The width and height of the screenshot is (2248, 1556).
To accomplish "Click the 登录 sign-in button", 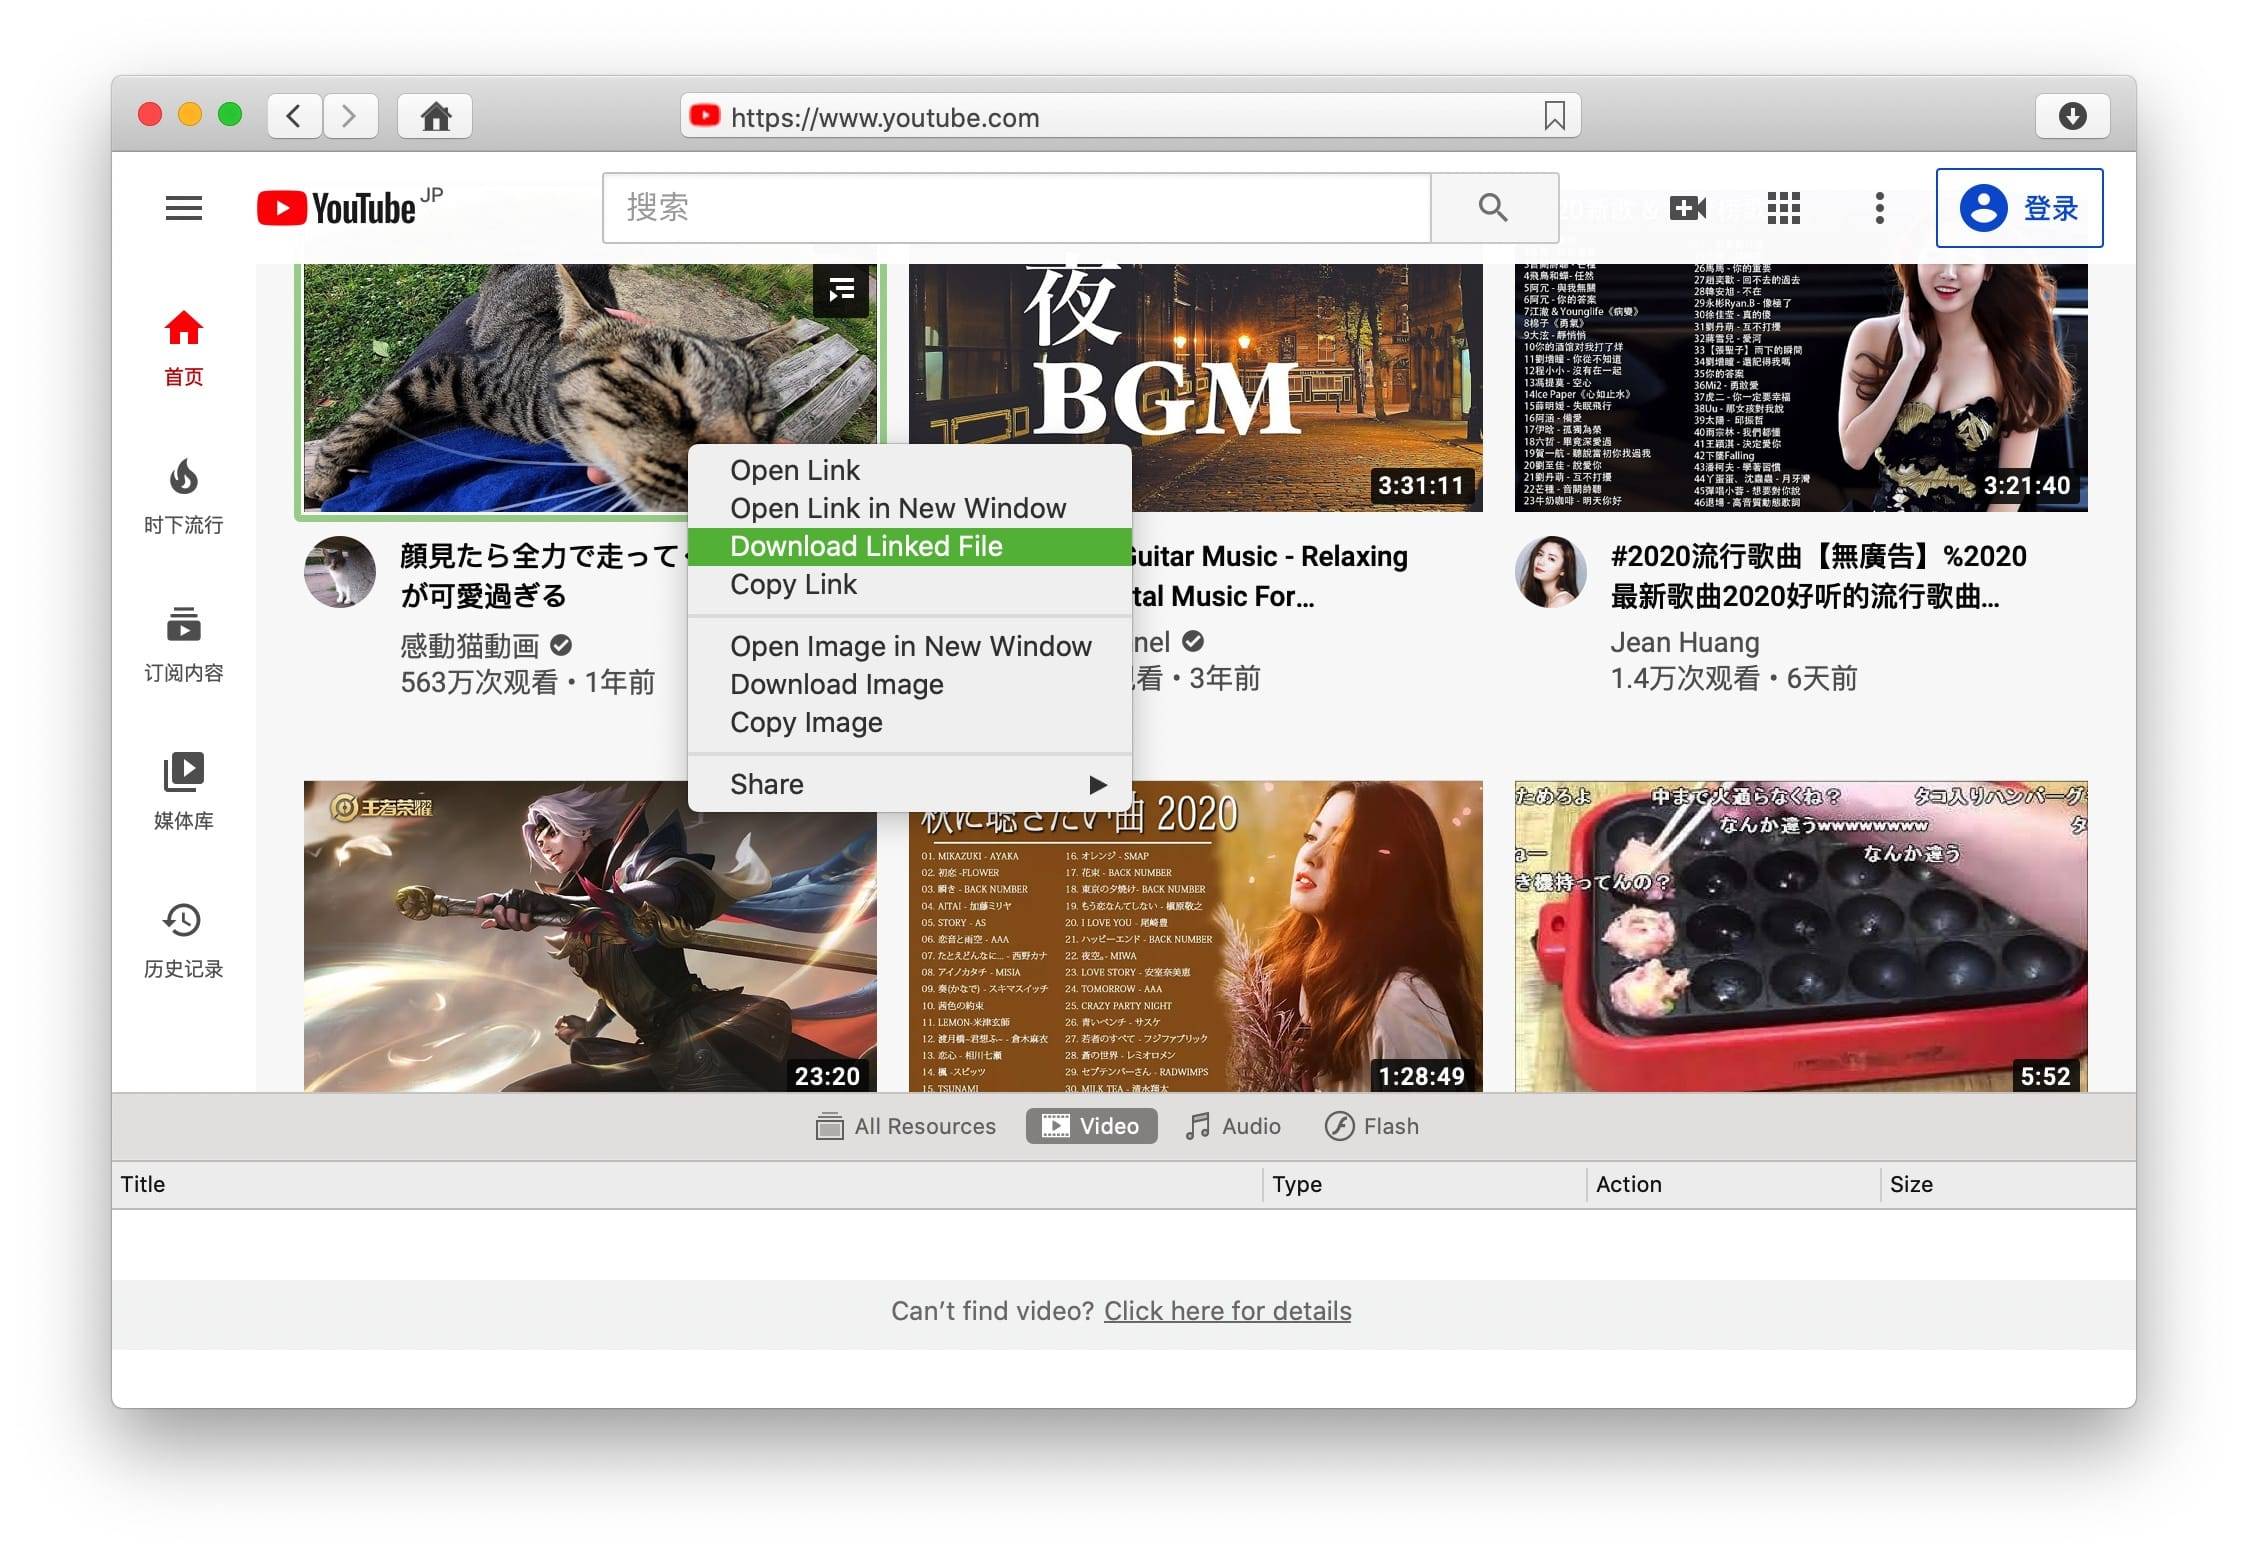I will pos(2019,208).
